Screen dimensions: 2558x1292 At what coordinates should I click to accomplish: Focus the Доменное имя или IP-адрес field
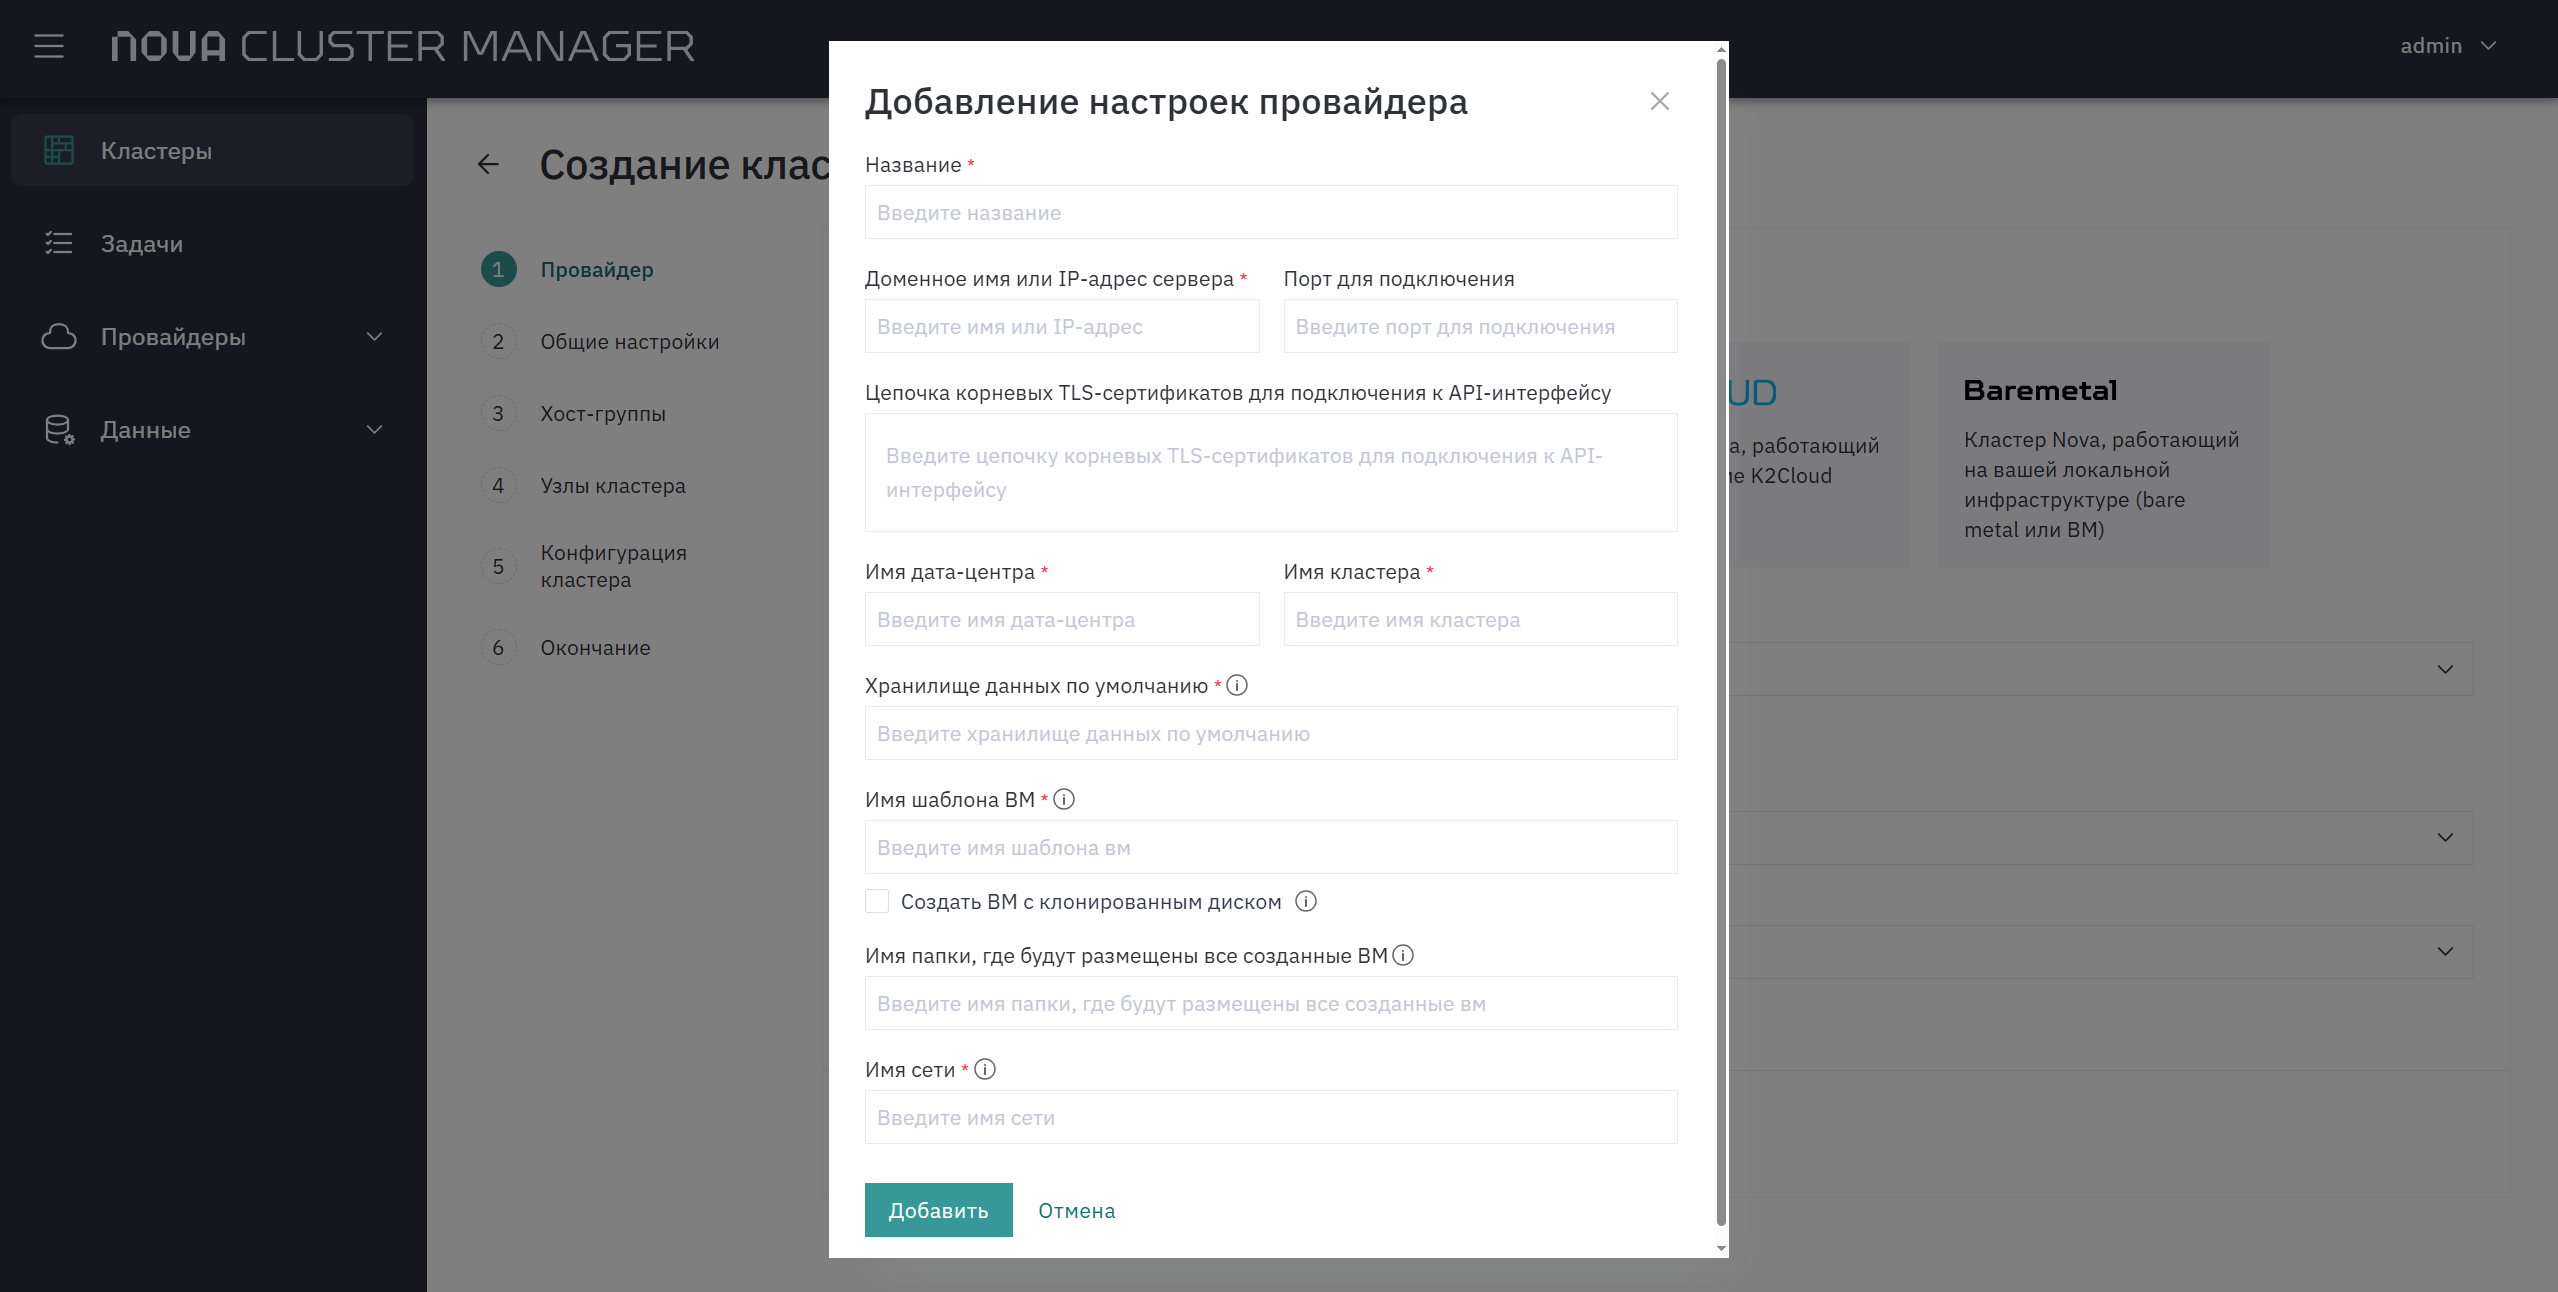pos(1062,326)
